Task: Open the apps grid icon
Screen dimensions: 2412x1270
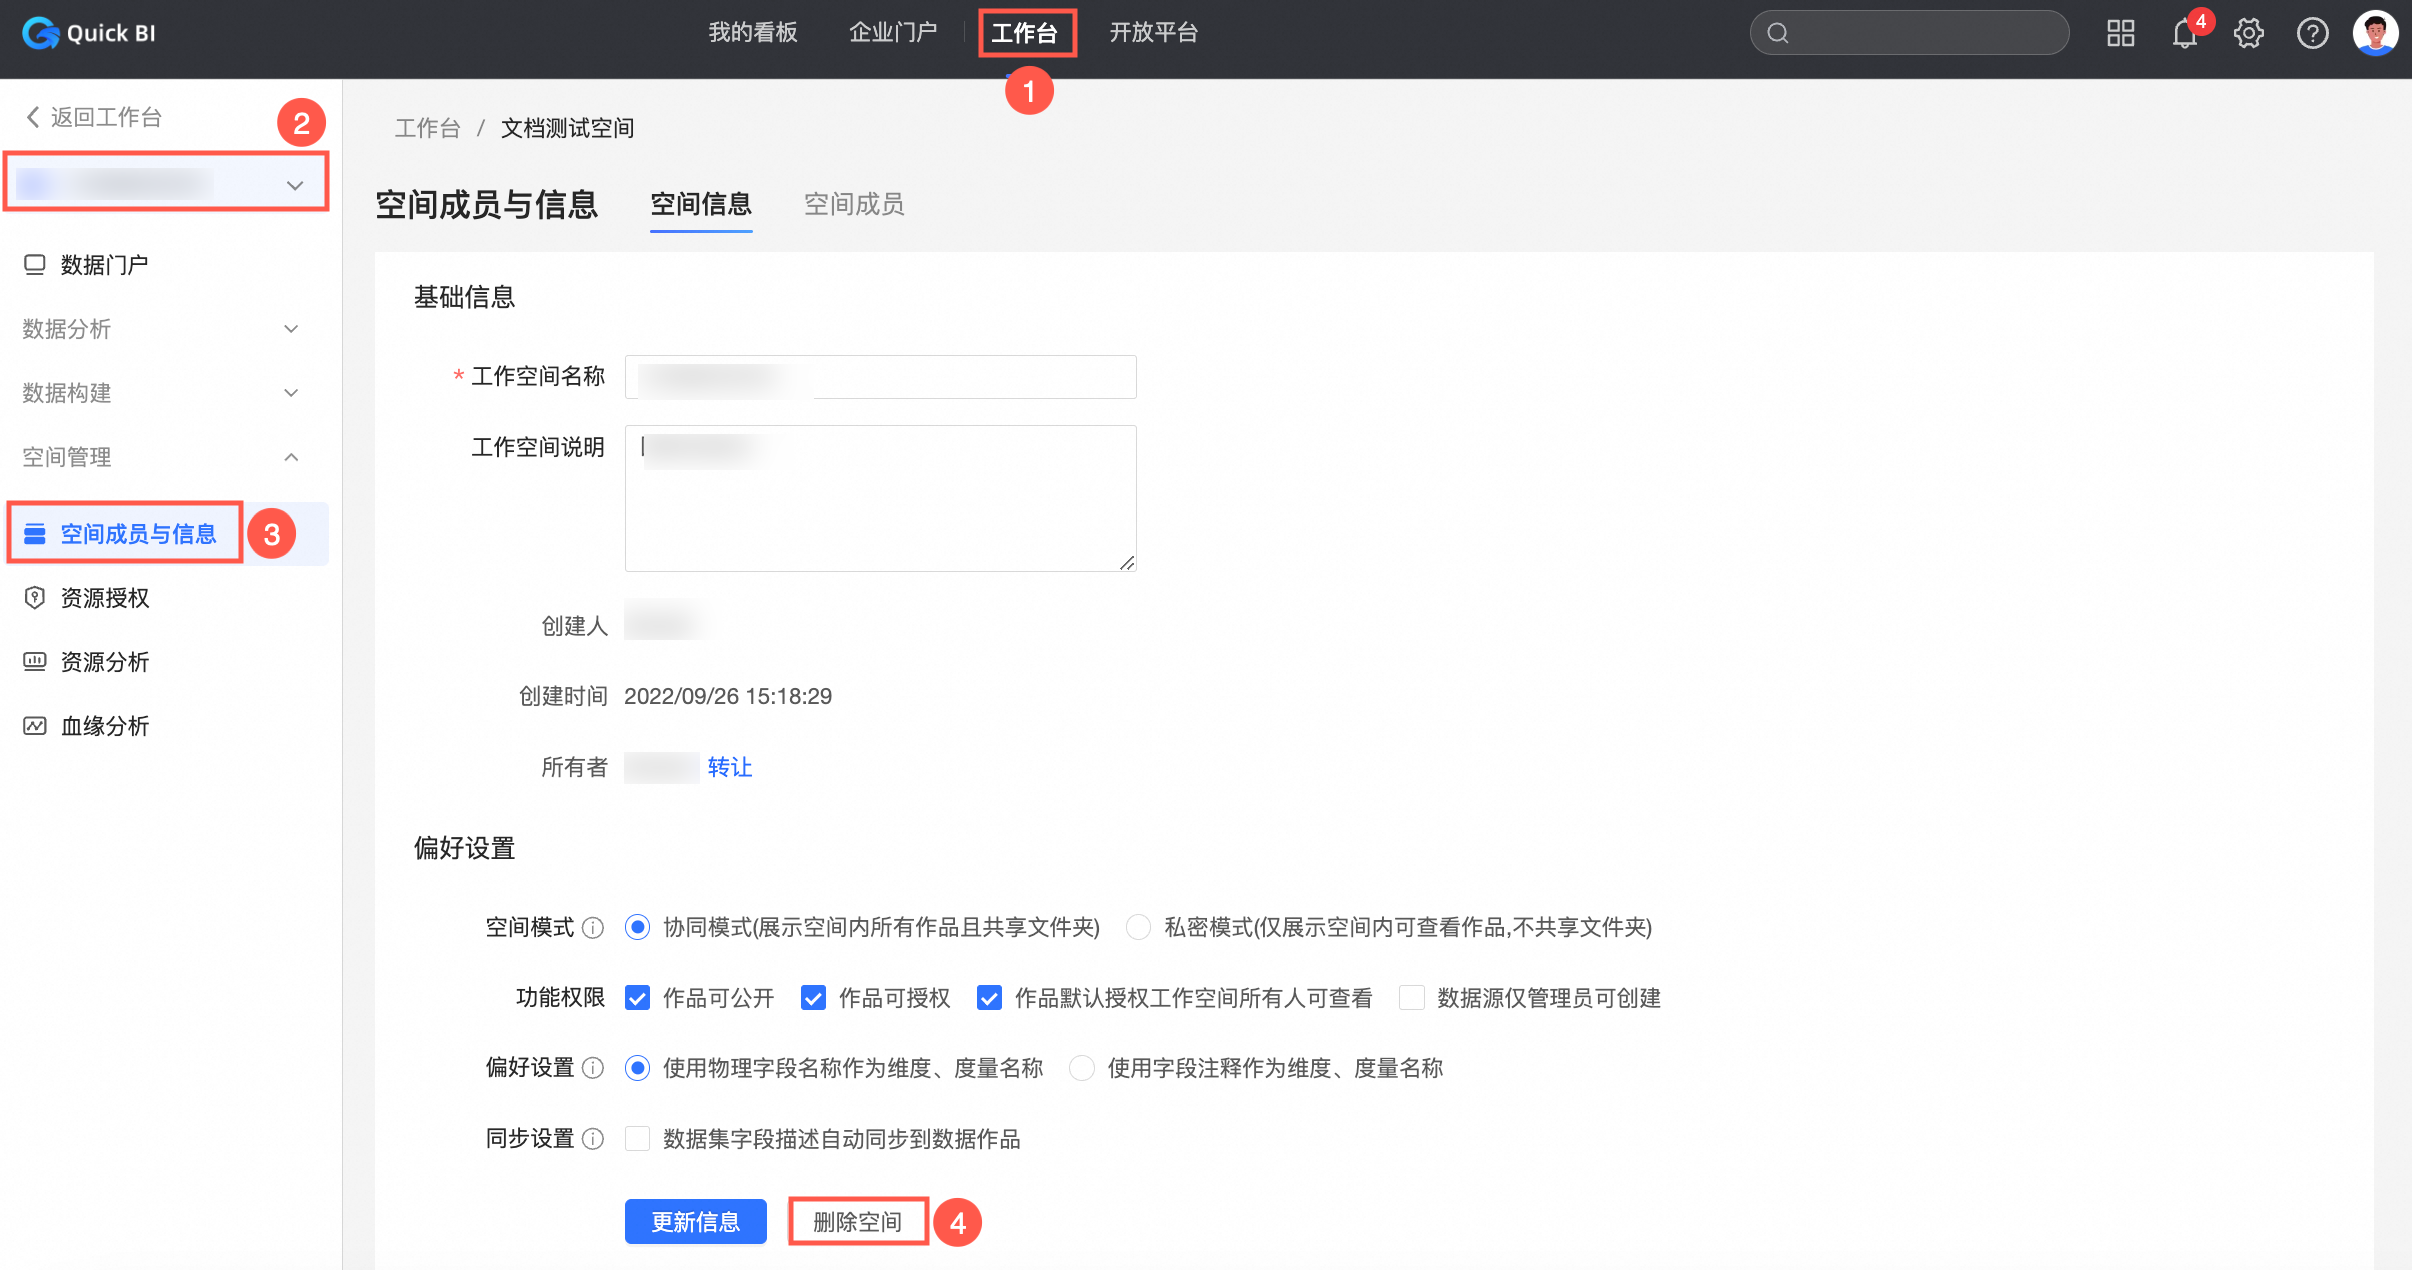Action: (2120, 33)
